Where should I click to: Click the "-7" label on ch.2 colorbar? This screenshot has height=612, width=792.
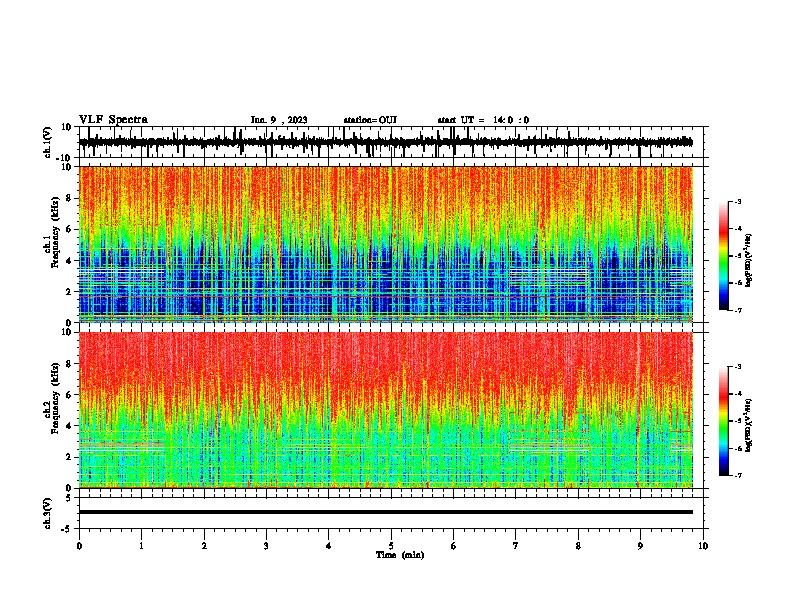tap(737, 475)
